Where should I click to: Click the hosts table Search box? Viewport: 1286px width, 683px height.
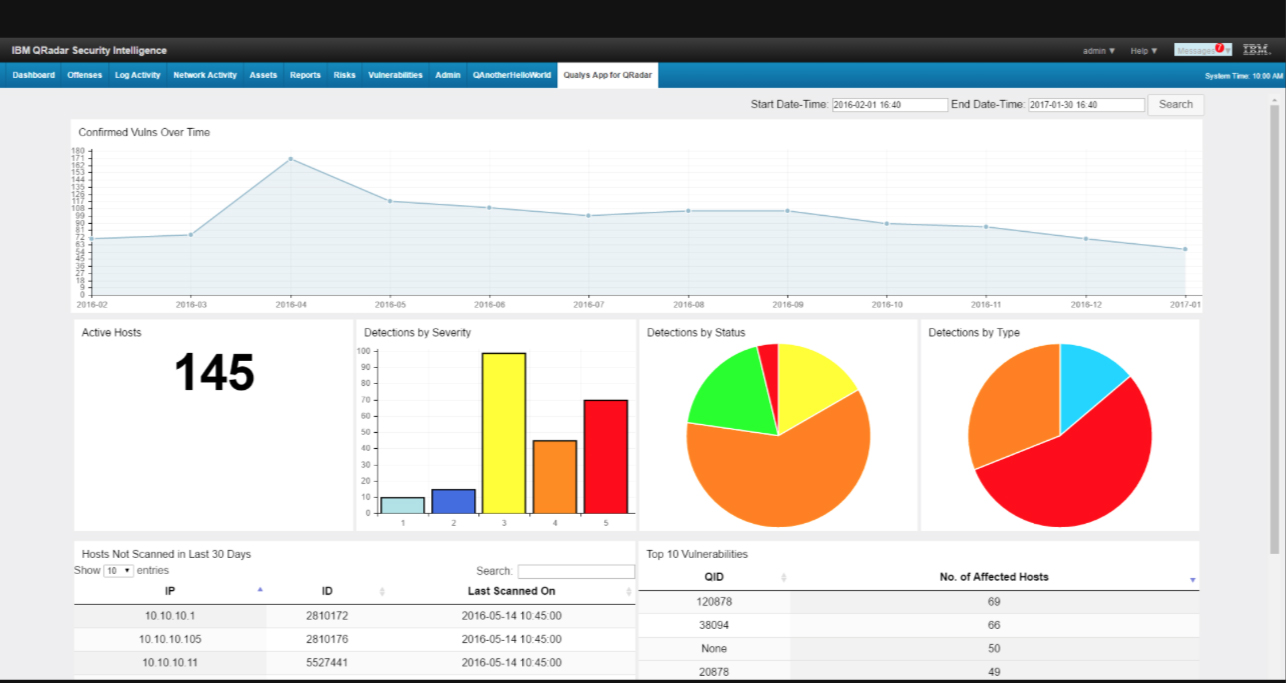[575, 572]
